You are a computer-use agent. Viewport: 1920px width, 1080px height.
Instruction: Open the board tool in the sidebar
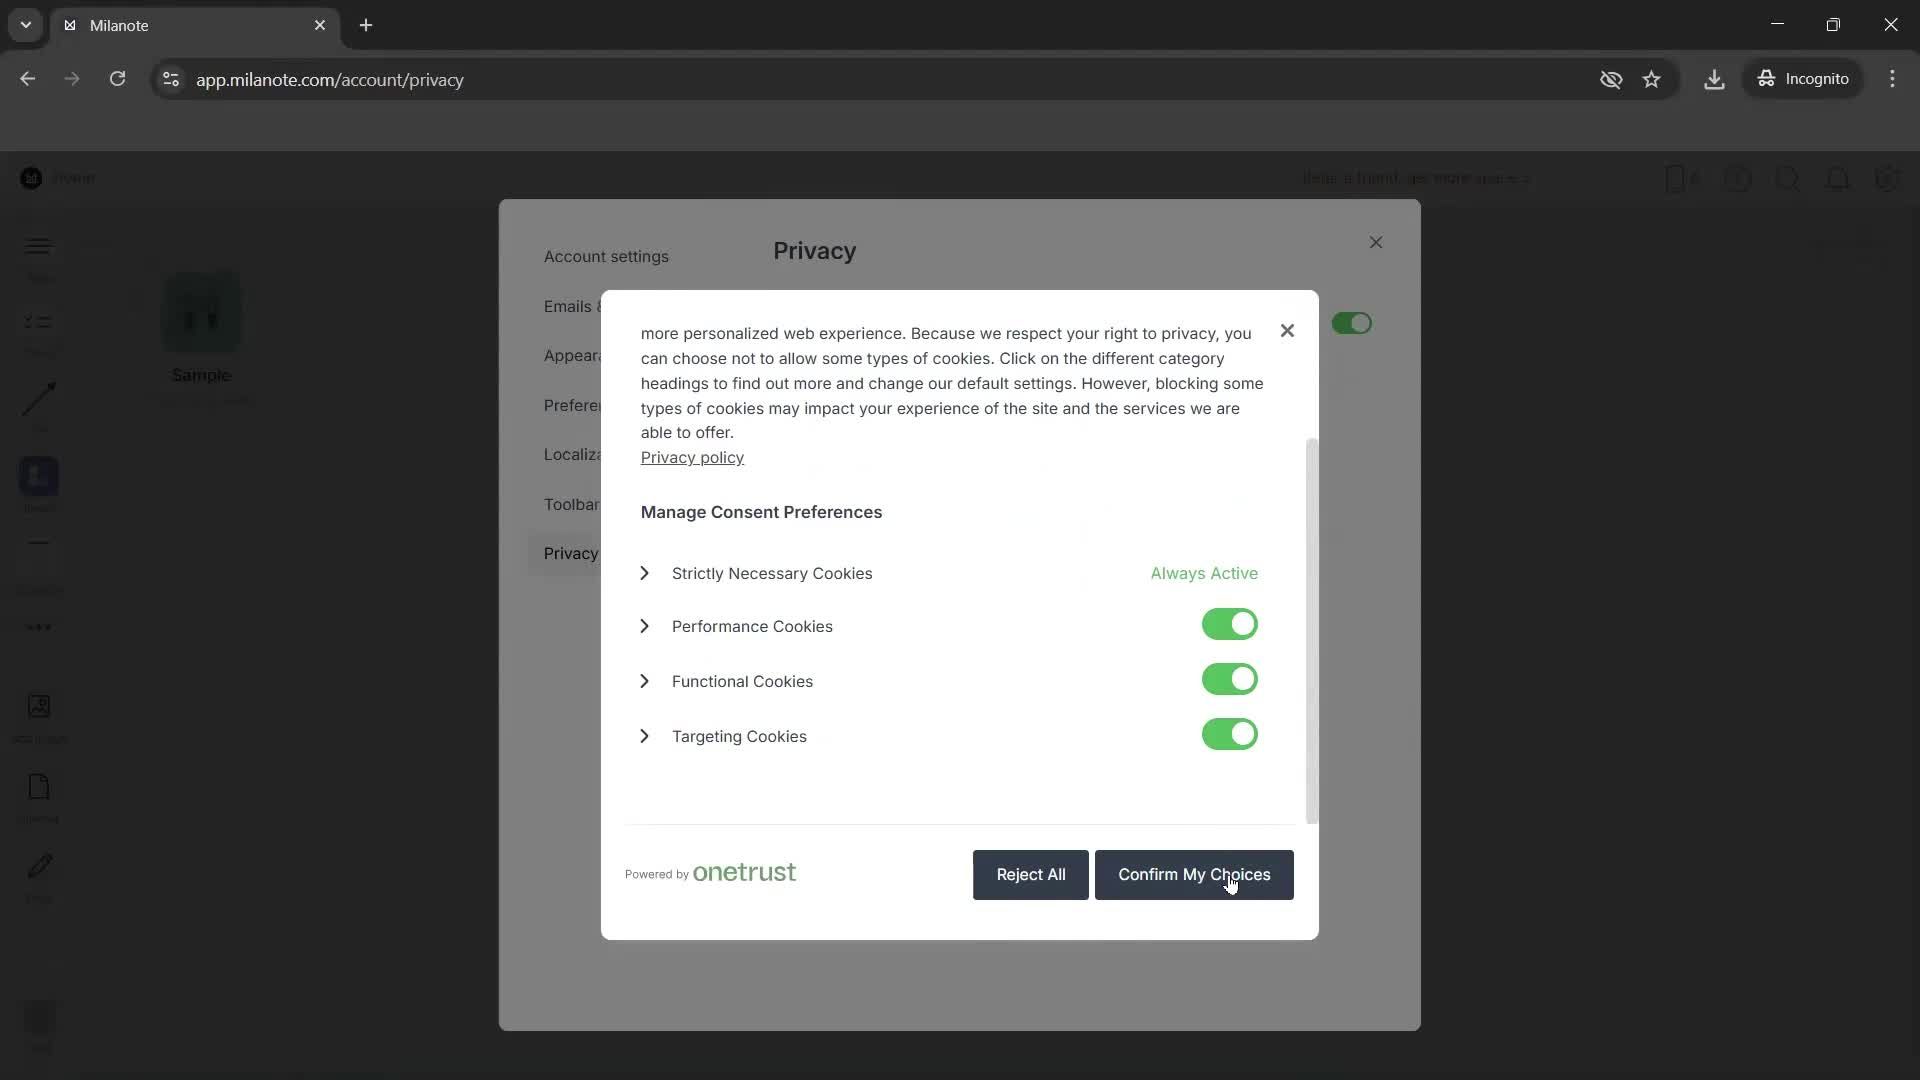[38, 480]
